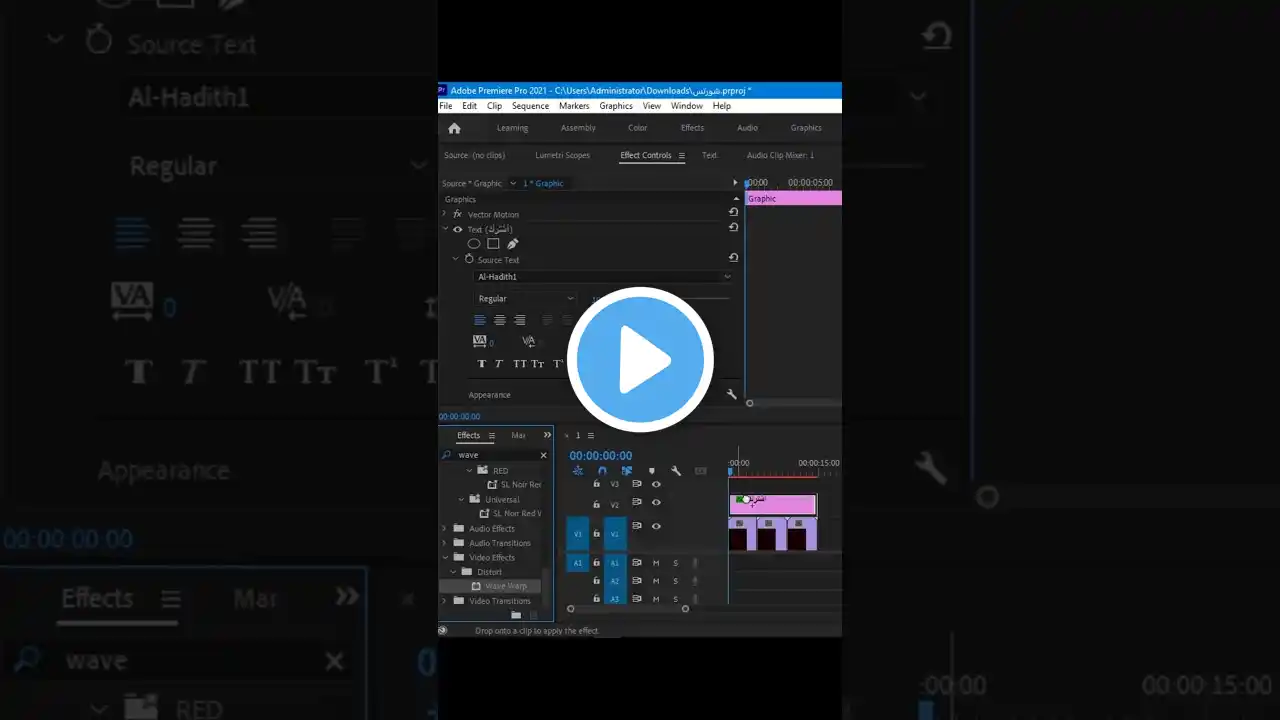
Task: Hide the V3 video track output
Action: click(656, 484)
